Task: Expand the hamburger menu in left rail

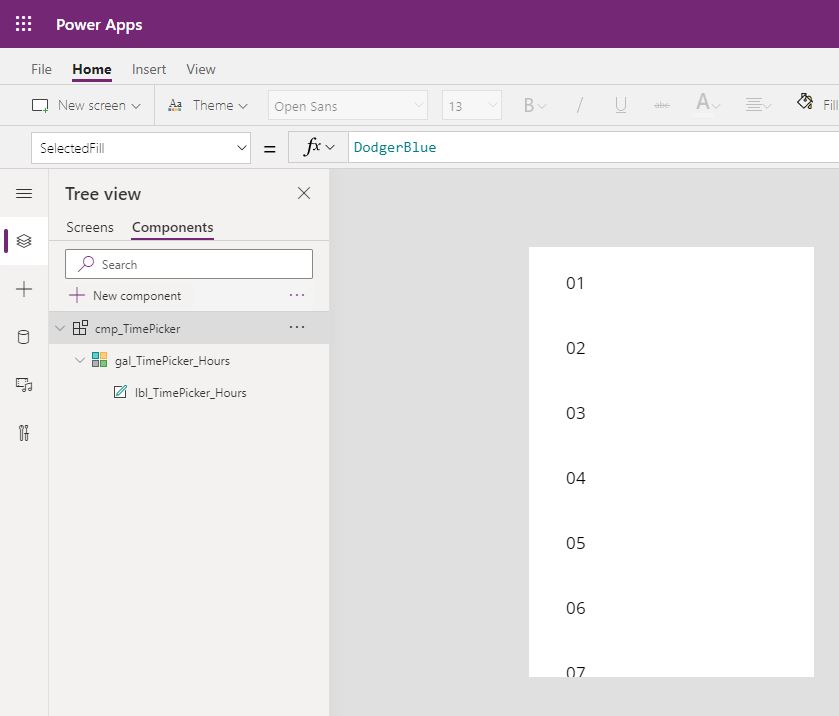Action: point(24,193)
